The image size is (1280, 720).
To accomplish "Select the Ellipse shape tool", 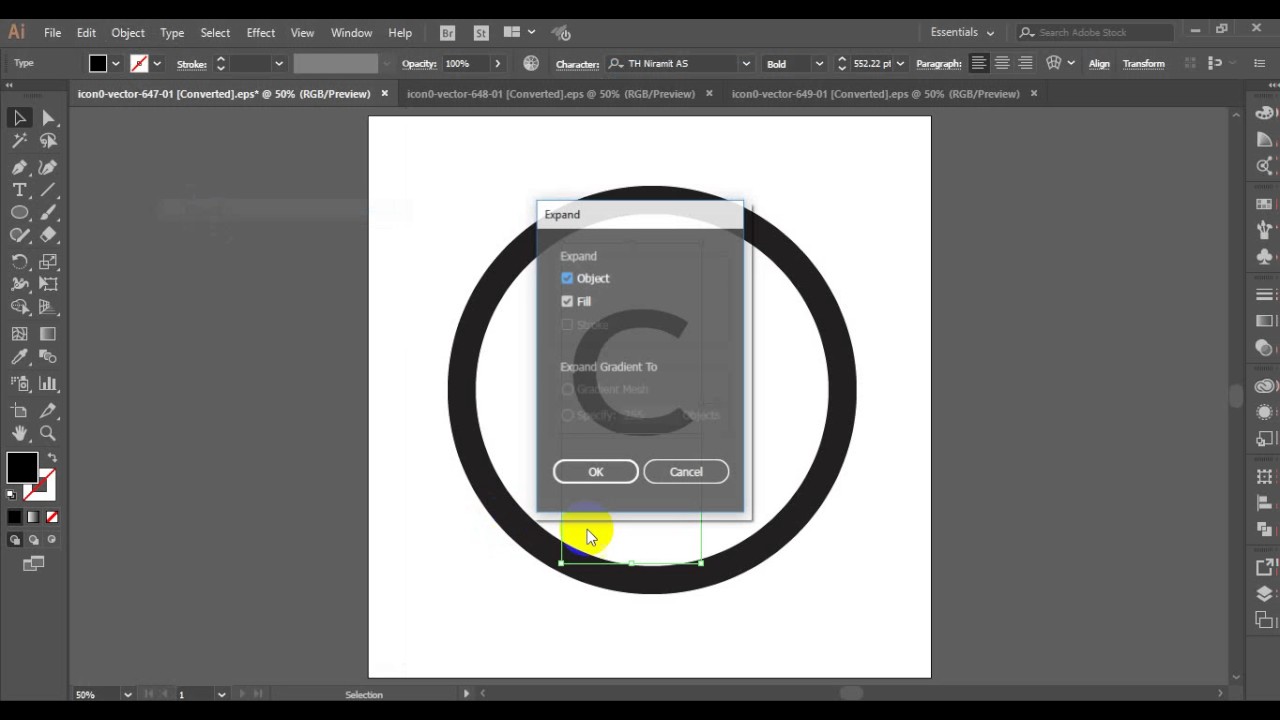I will tap(19, 212).
